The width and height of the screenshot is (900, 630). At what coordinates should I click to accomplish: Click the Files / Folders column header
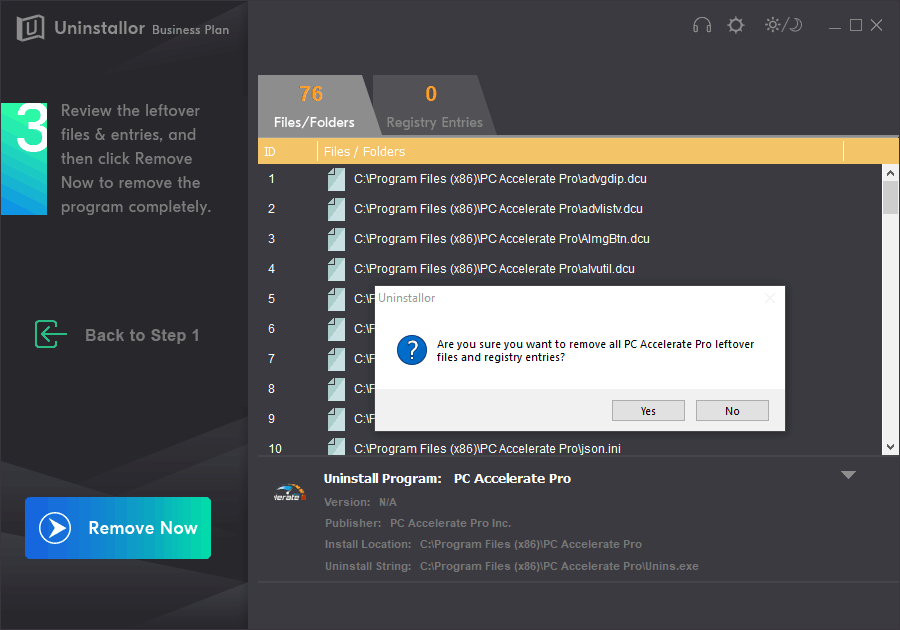point(580,151)
